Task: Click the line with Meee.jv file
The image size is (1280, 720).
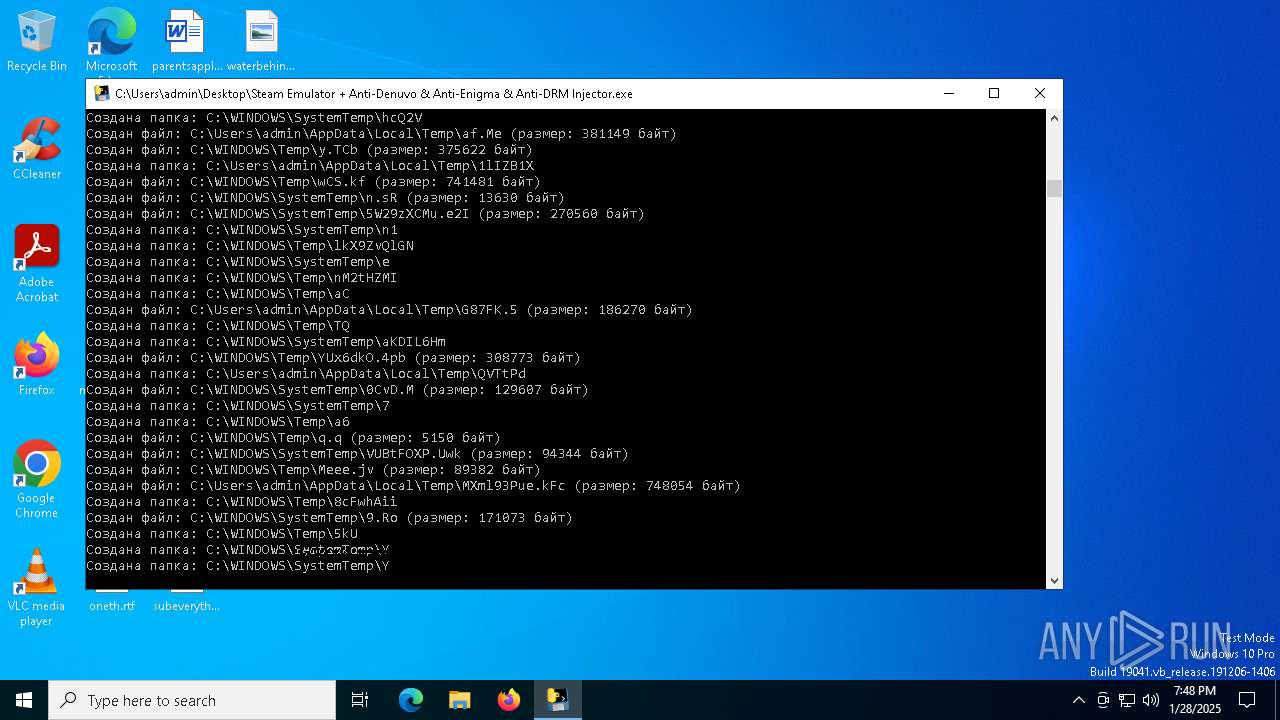Action: pyautogui.click(x=313, y=470)
